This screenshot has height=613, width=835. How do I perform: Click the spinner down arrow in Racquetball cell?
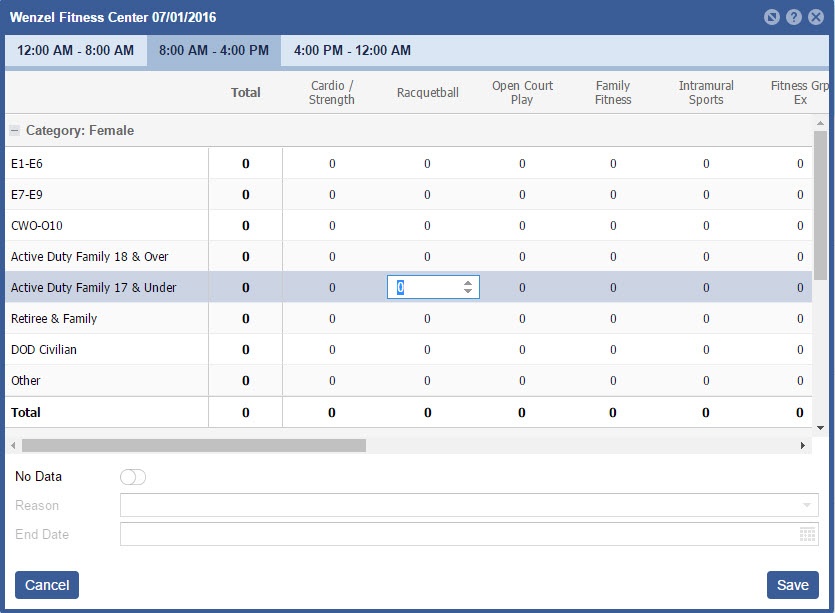(468, 292)
